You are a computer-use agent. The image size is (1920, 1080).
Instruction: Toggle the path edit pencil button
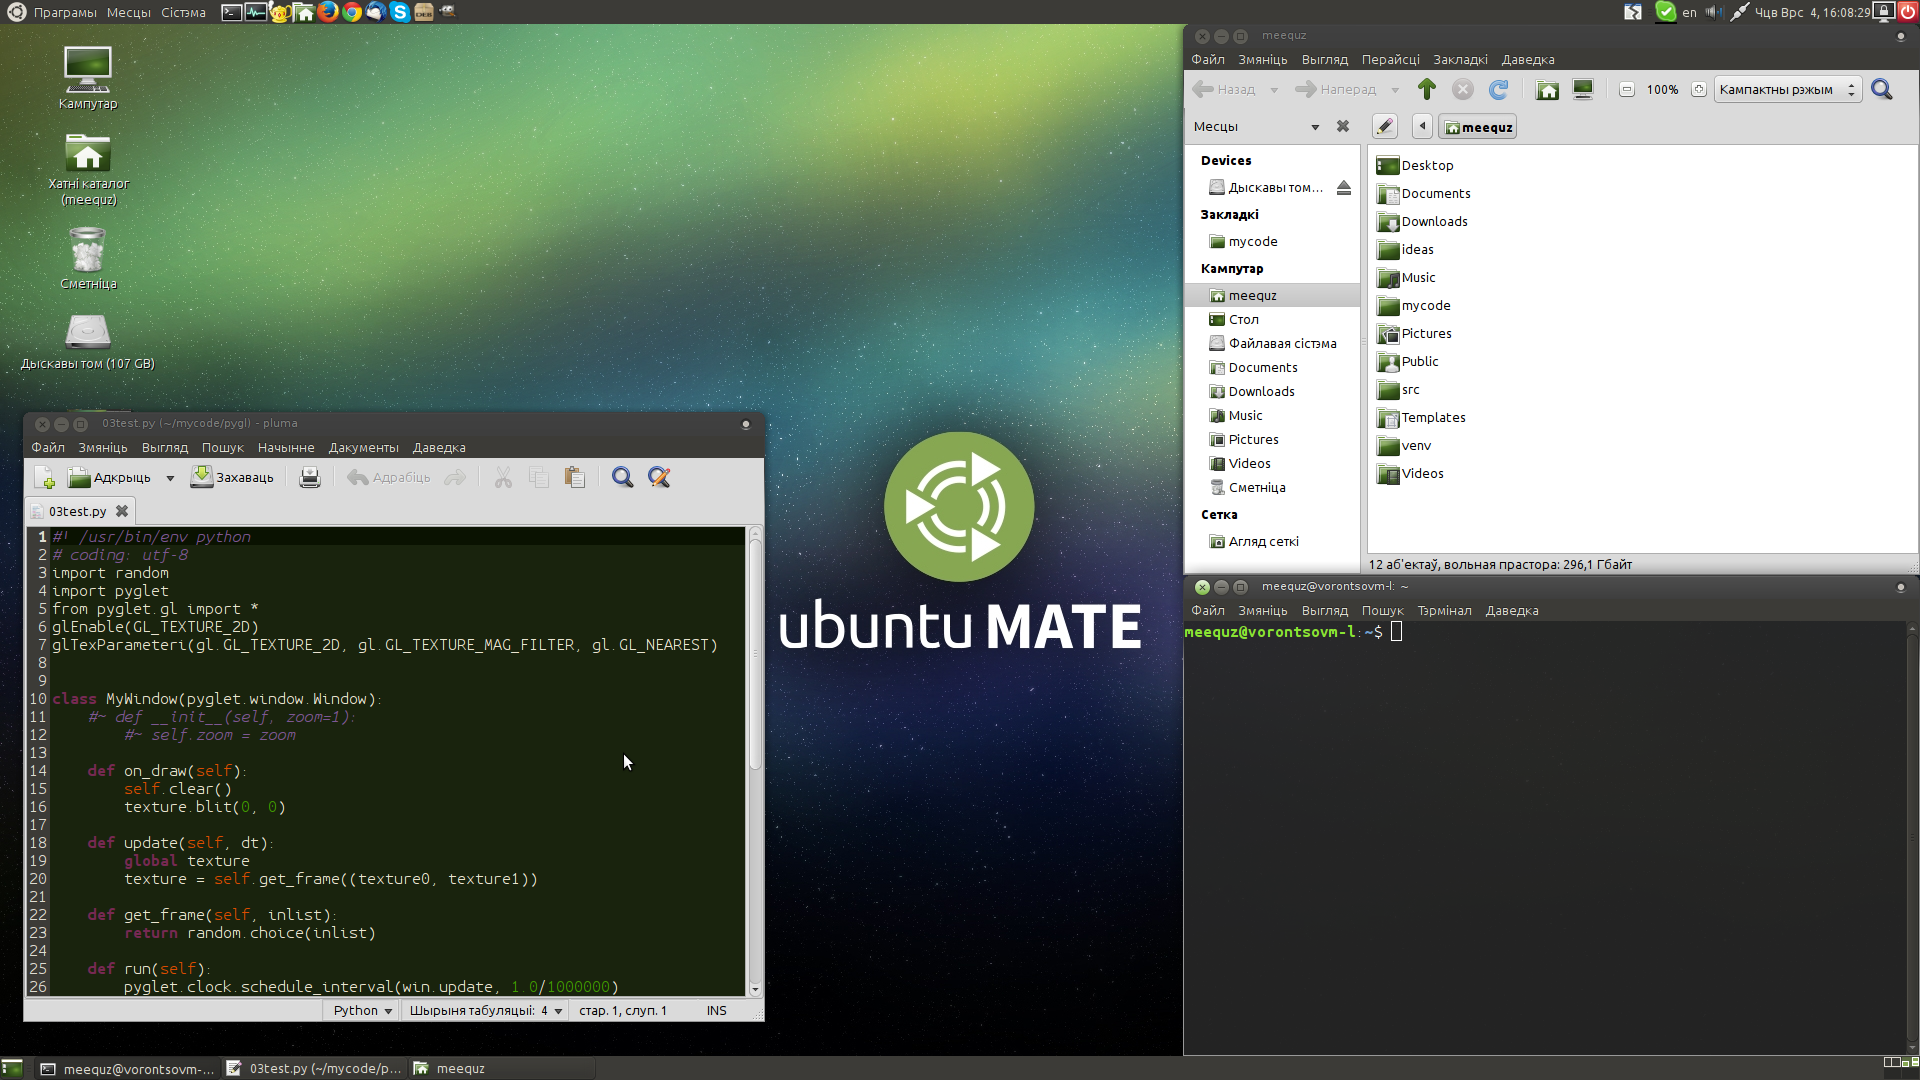point(1385,127)
